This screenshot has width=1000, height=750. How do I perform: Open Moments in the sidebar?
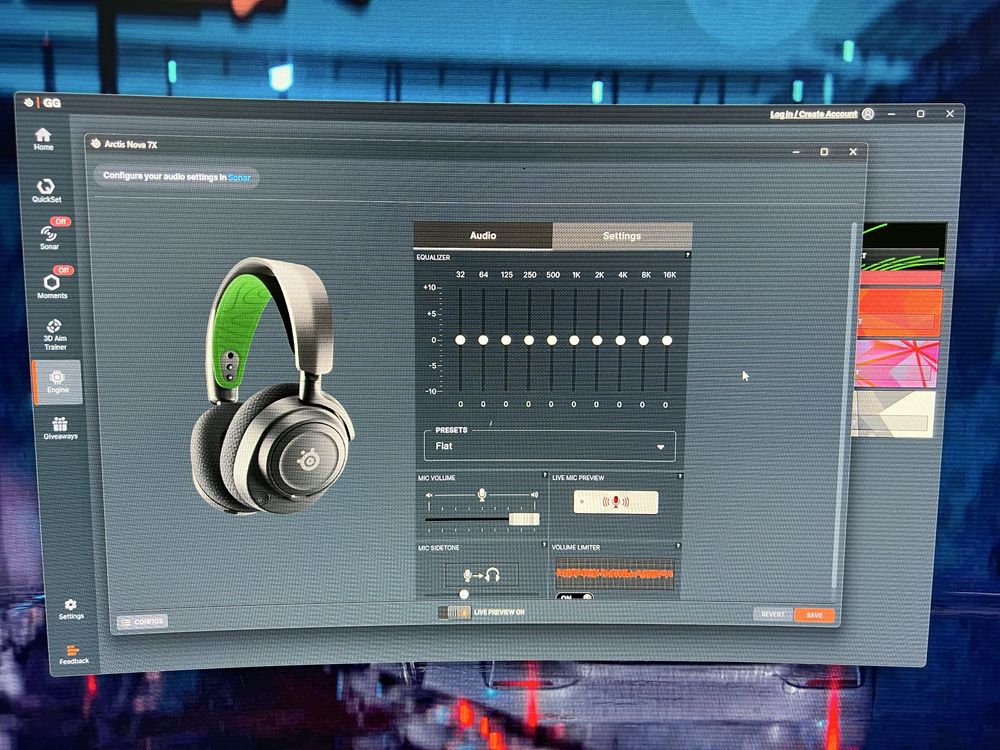52,286
